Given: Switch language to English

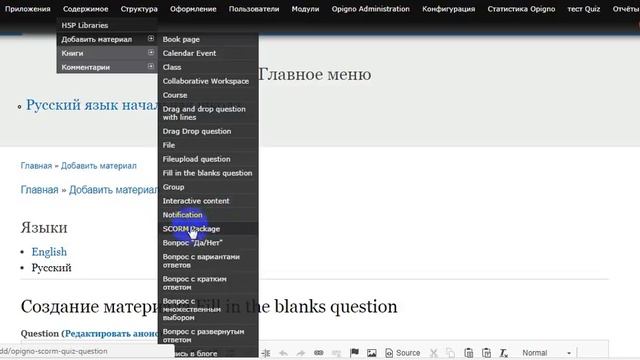Looking at the screenshot, I should 49,252.
